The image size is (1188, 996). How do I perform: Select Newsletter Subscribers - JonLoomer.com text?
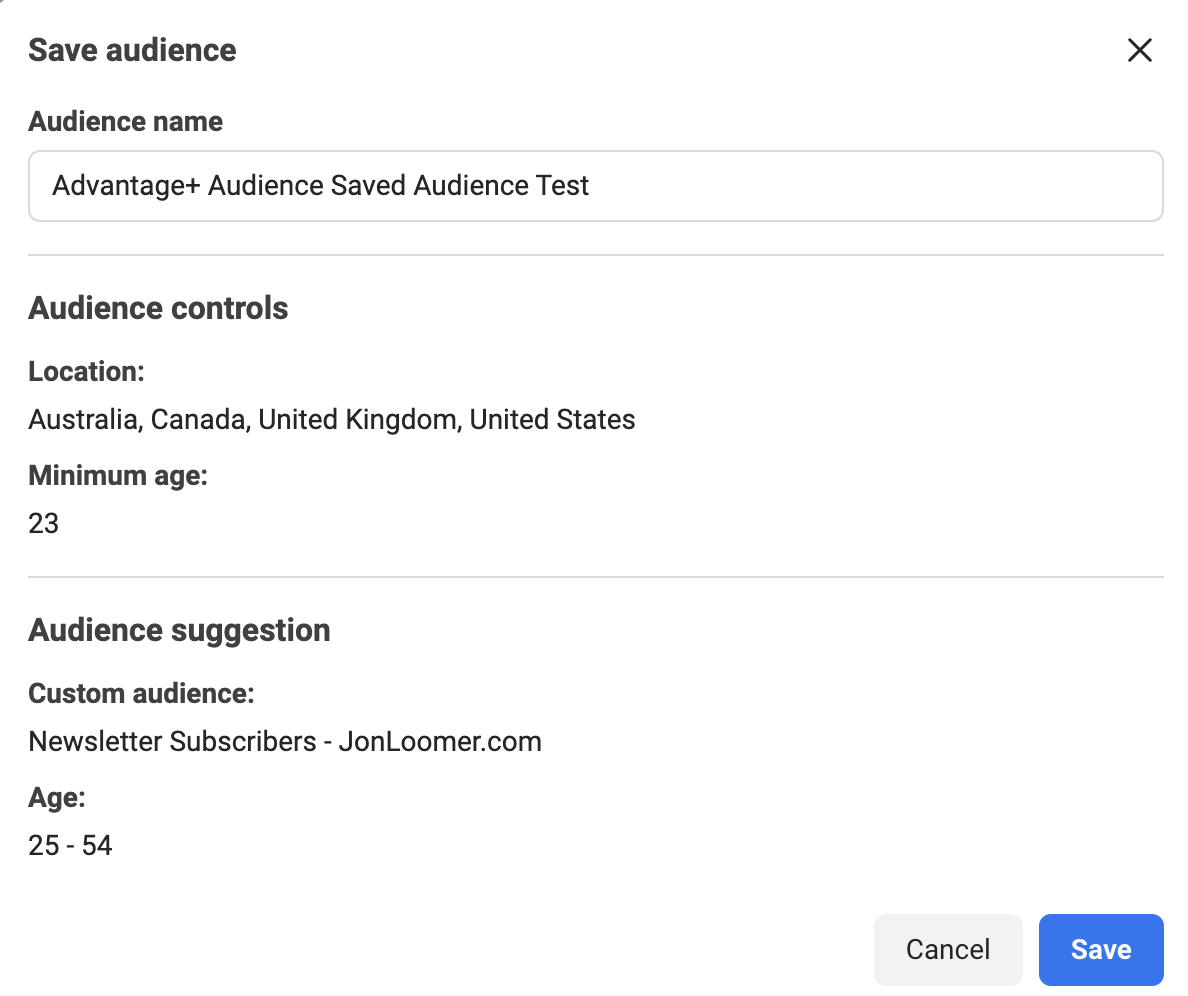(x=284, y=741)
